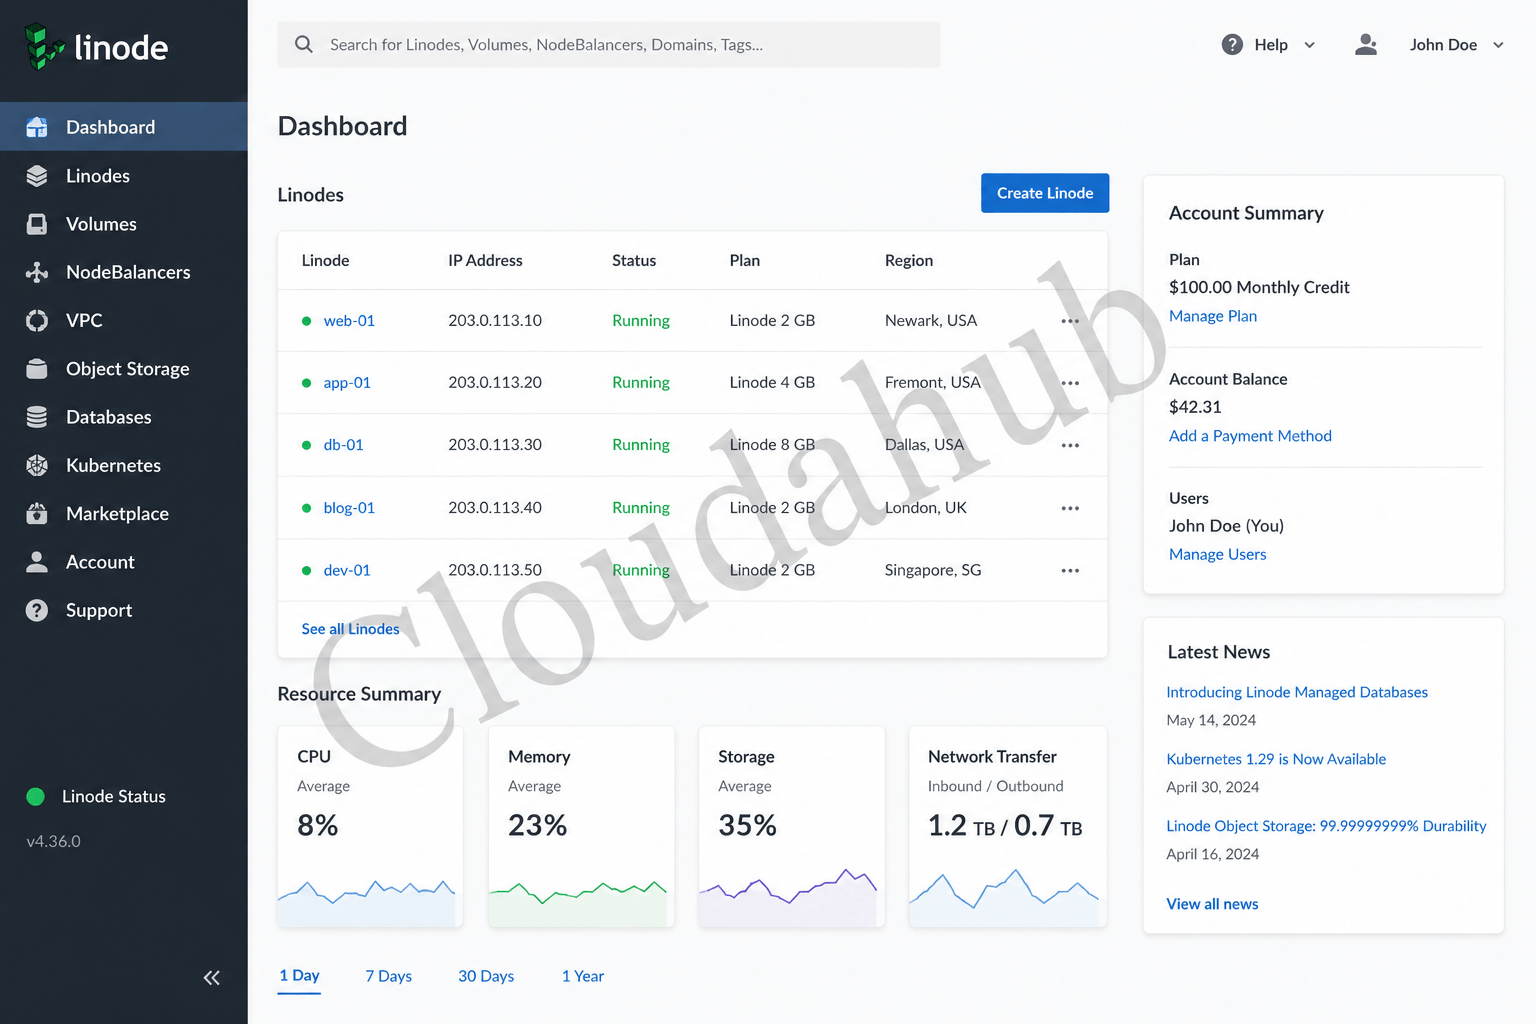The height and width of the screenshot is (1024, 1536).
Task: Open actions menu for dev-01
Action: (1070, 570)
